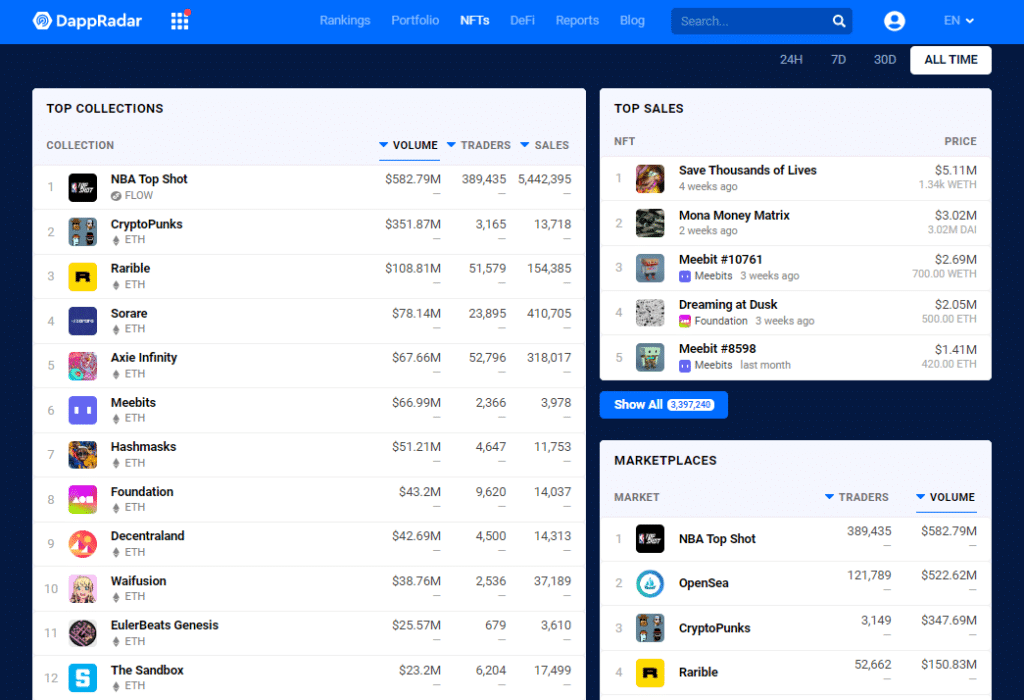
Task: Open the CryptoPunks collection name link
Action: (x=146, y=224)
